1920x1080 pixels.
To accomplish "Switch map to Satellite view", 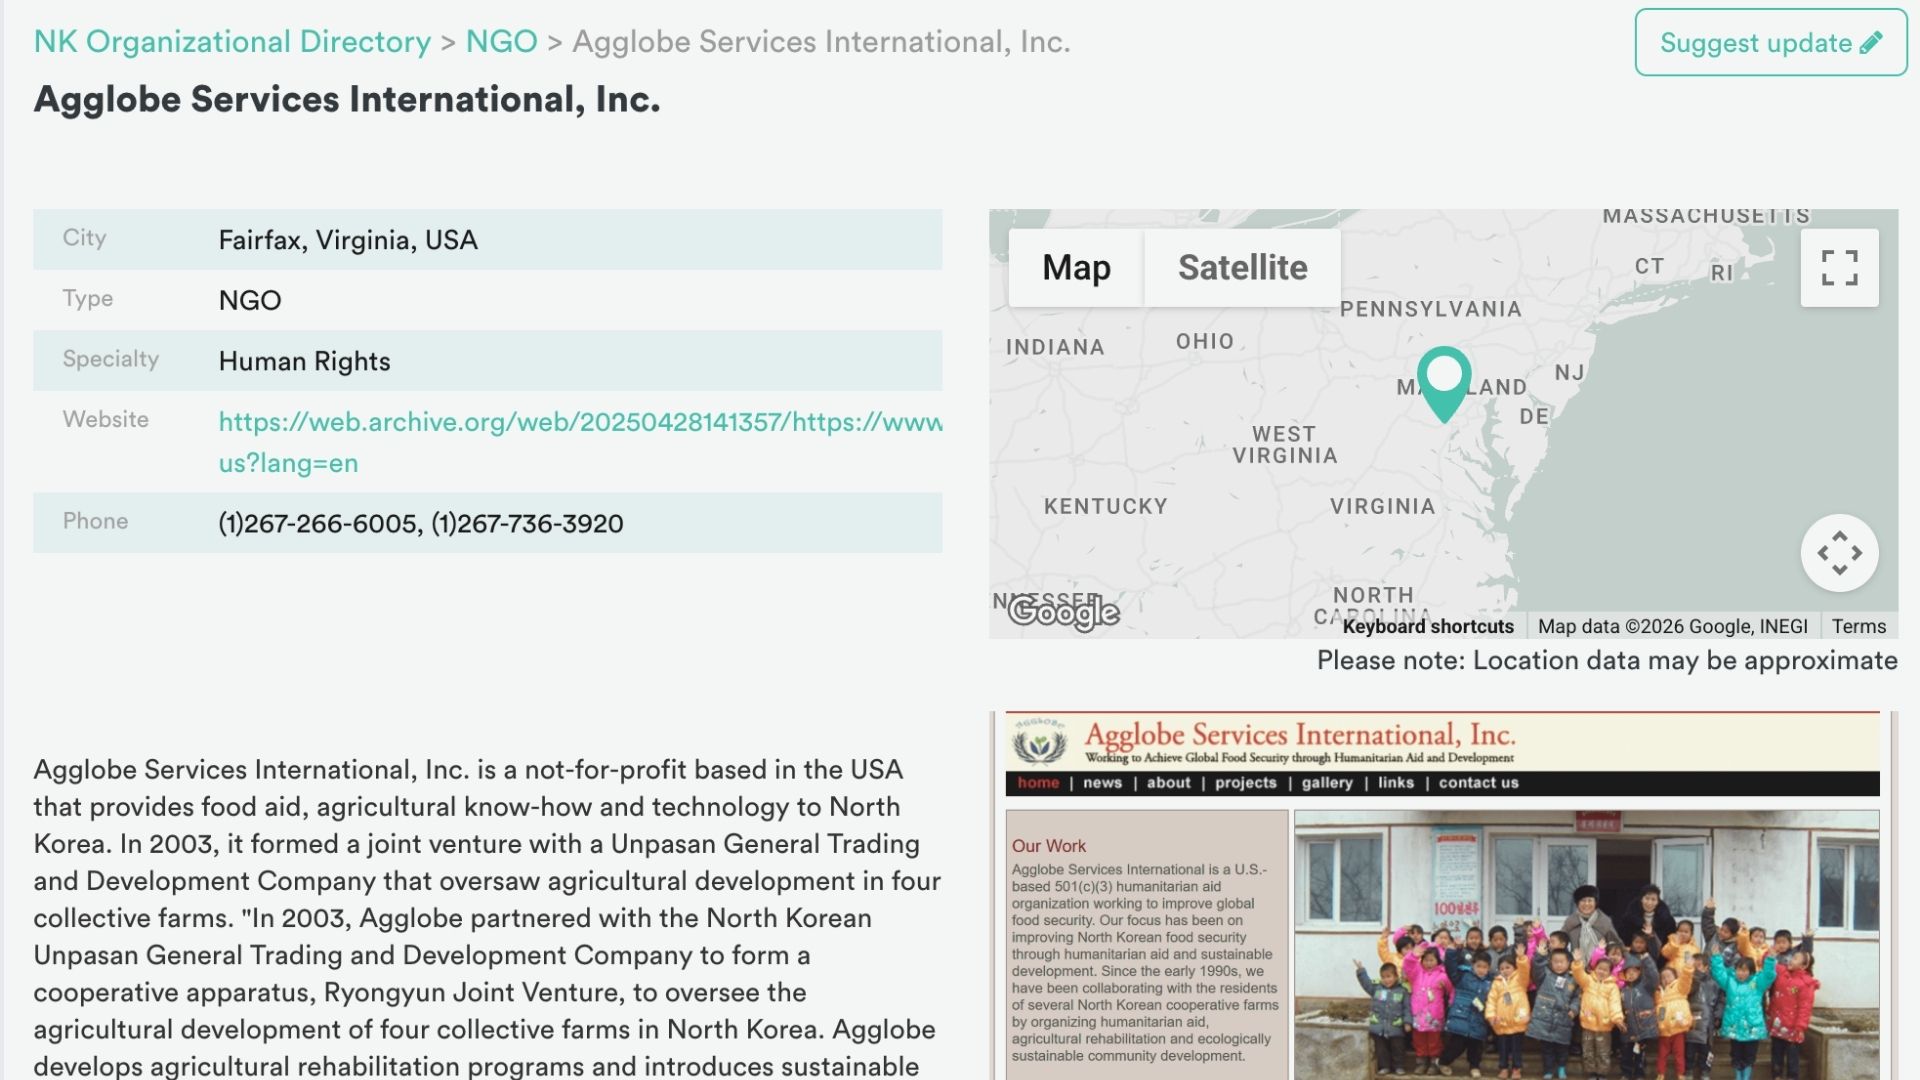I will 1242,267.
